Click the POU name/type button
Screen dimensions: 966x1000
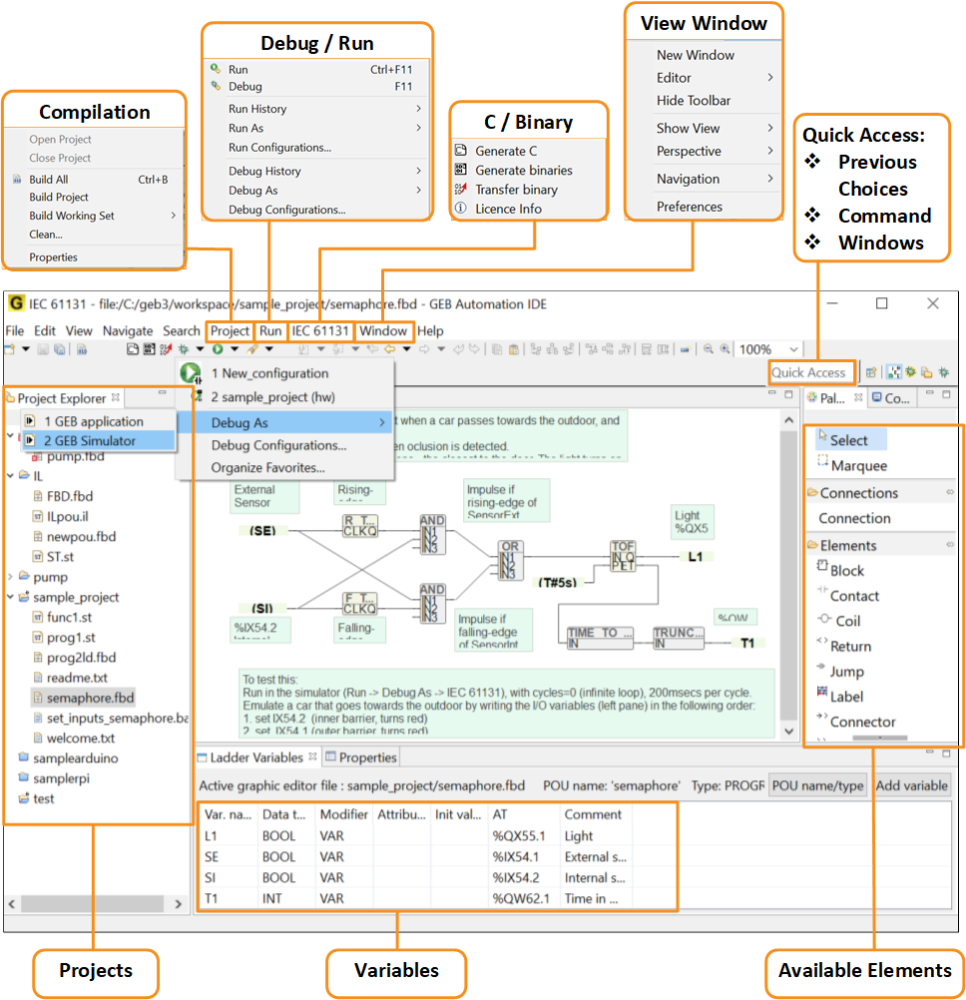(x=818, y=786)
